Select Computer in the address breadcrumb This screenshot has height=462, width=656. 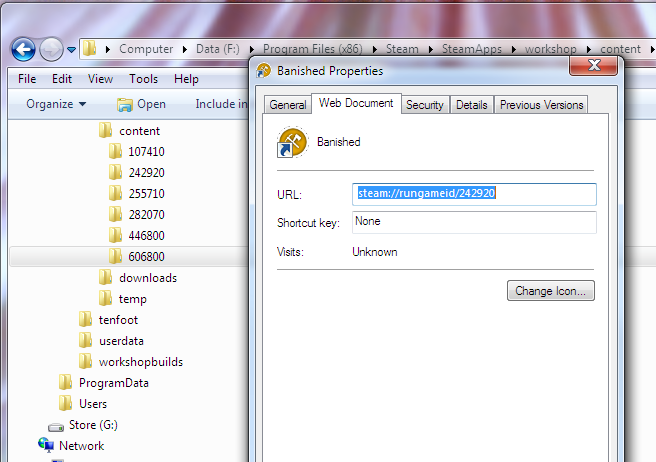146,49
